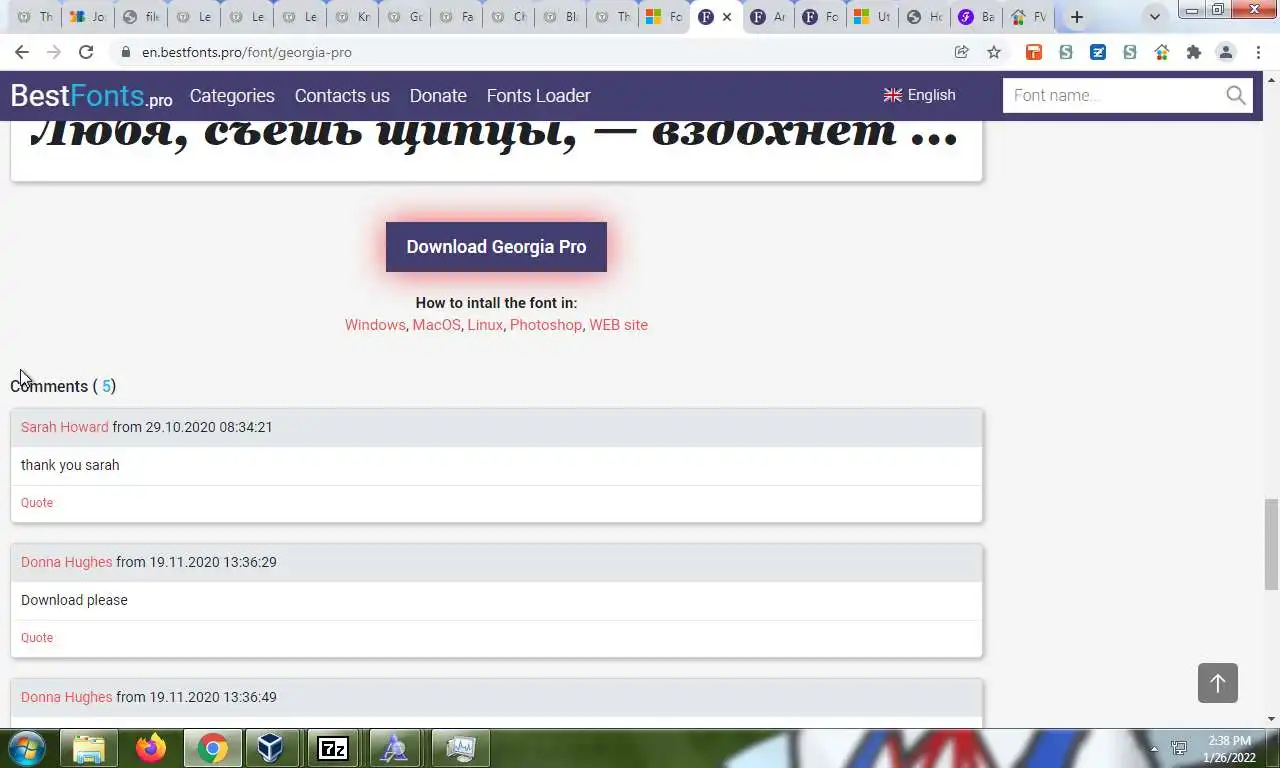The image size is (1280, 768).
Task: Open the Extensions puzzle-piece menu
Action: pyautogui.click(x=1194, y=52)
